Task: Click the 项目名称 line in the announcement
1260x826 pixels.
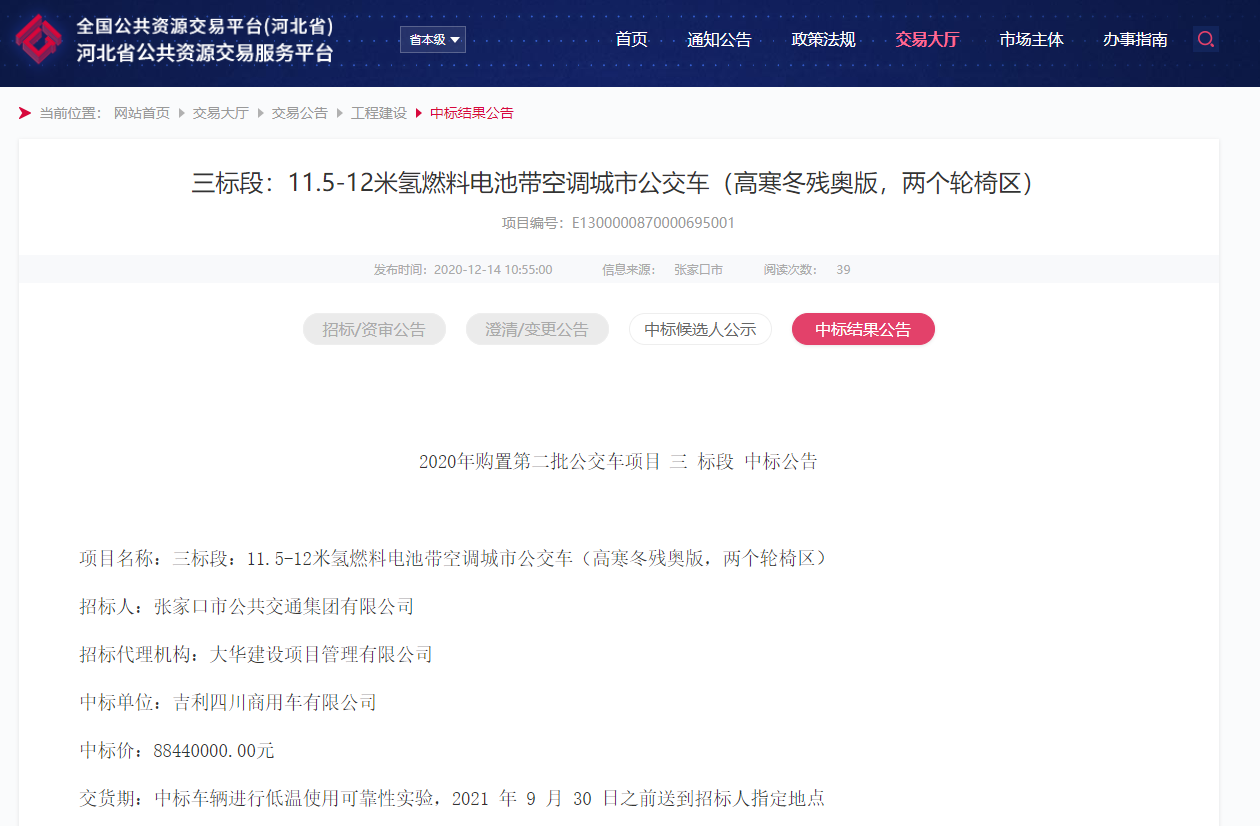Action: [455, 558]
